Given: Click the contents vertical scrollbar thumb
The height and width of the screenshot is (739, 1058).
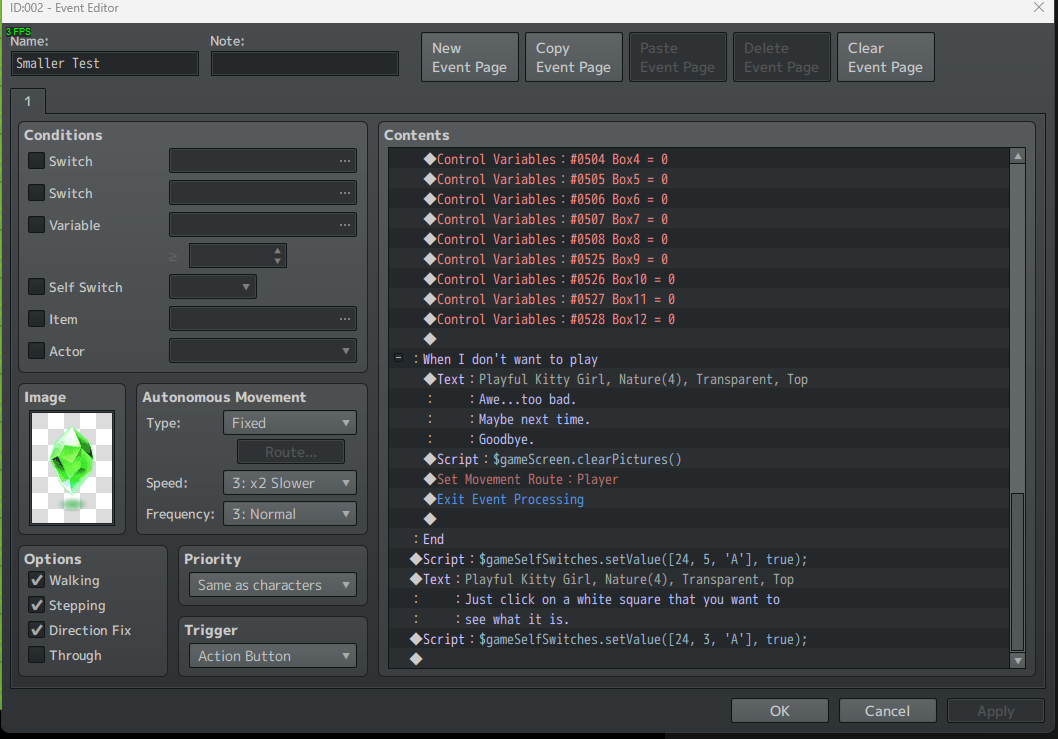Looking at the screenshot, I should (1018, 572).
